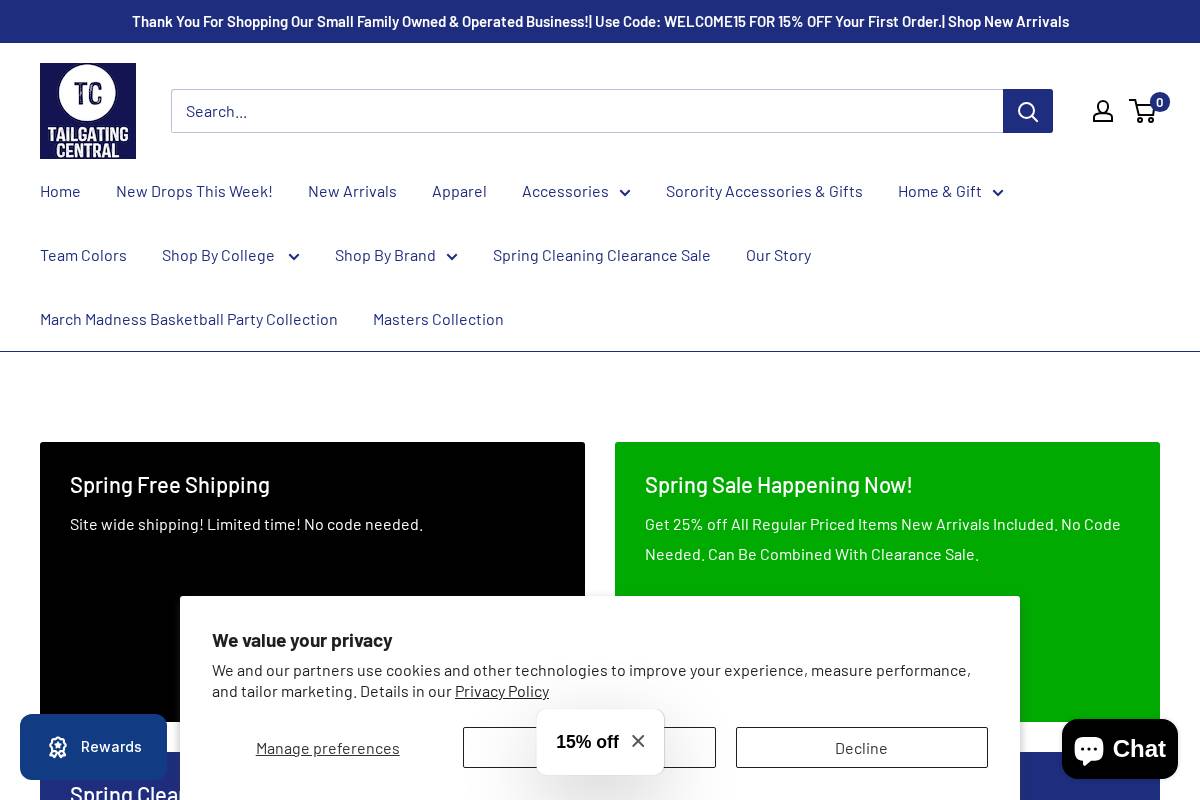Go to the Home menu item
This screenshot has width=1200, height=800.
(60, 191)
